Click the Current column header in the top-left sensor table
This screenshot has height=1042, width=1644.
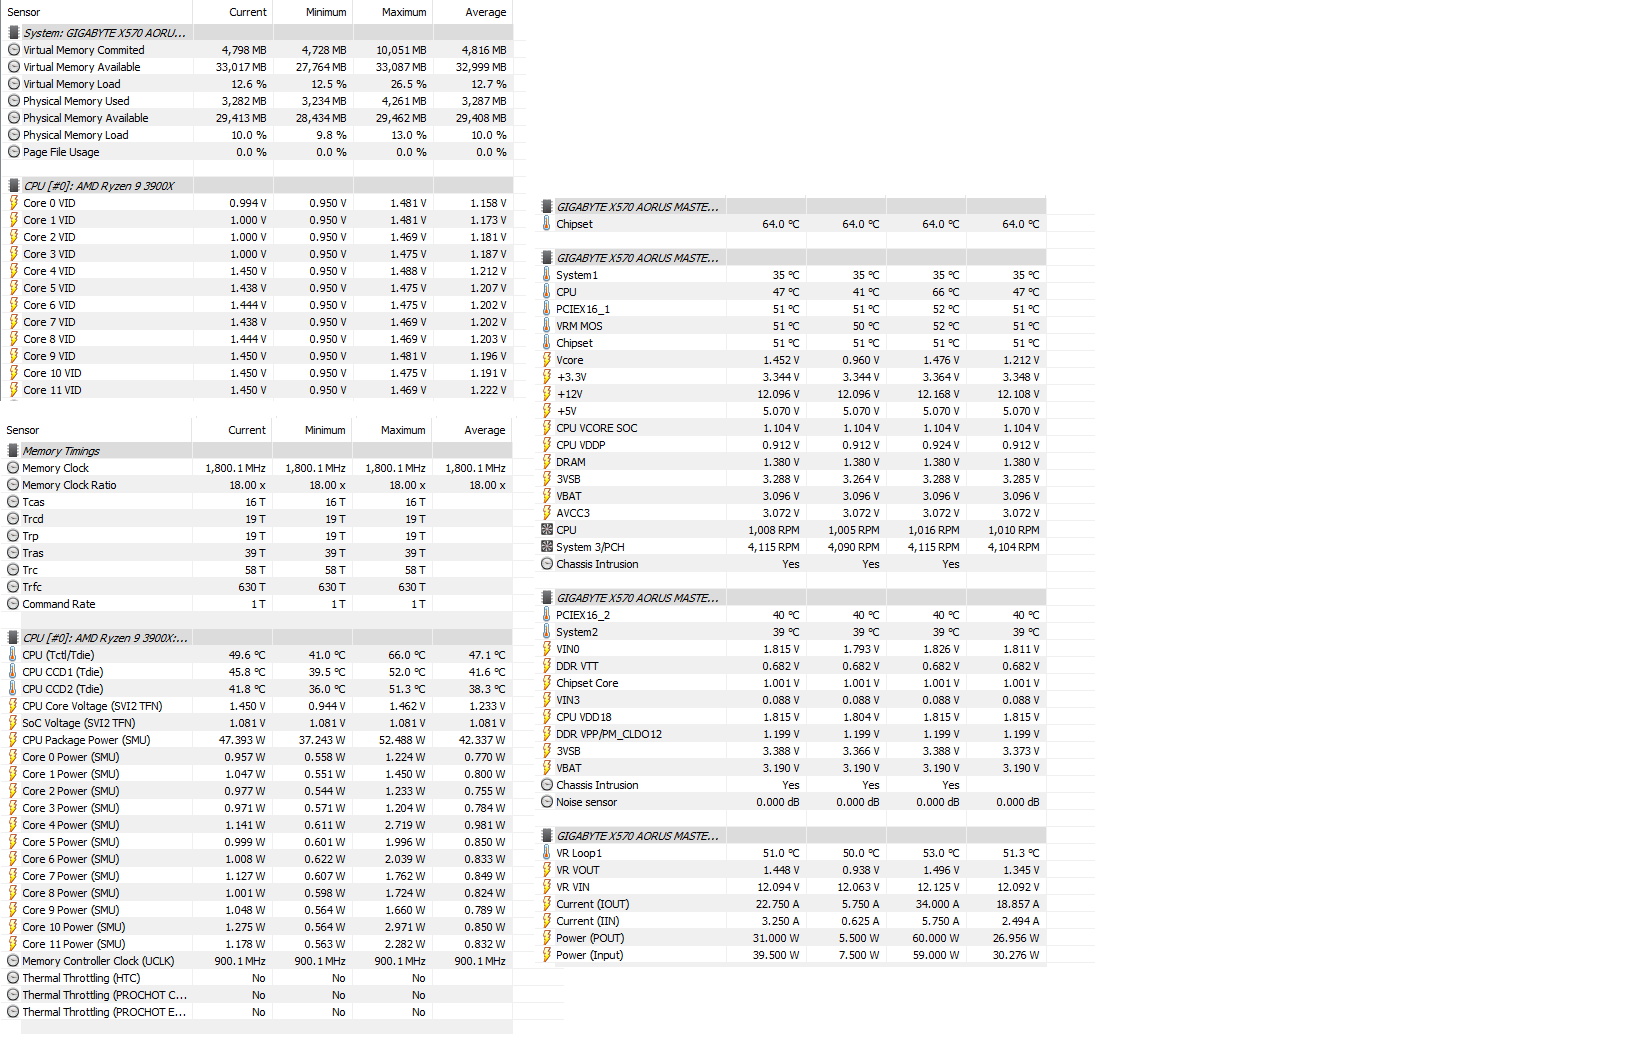coord(248,12)
